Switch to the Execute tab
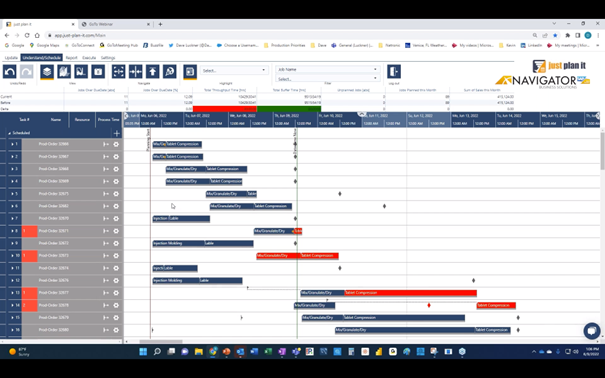The width and height of the screenshot is (605, 378). [89, 57]
